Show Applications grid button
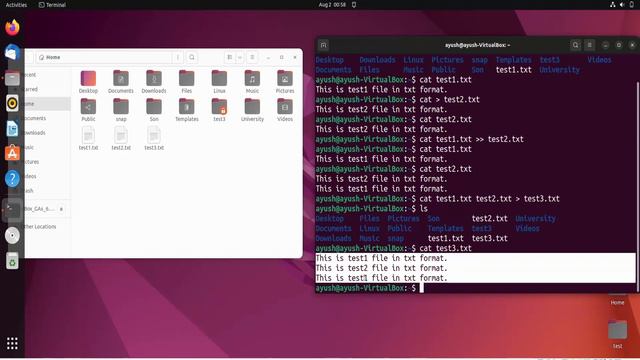The height and width of the screenshot is (360, 640). coord(12,343)
